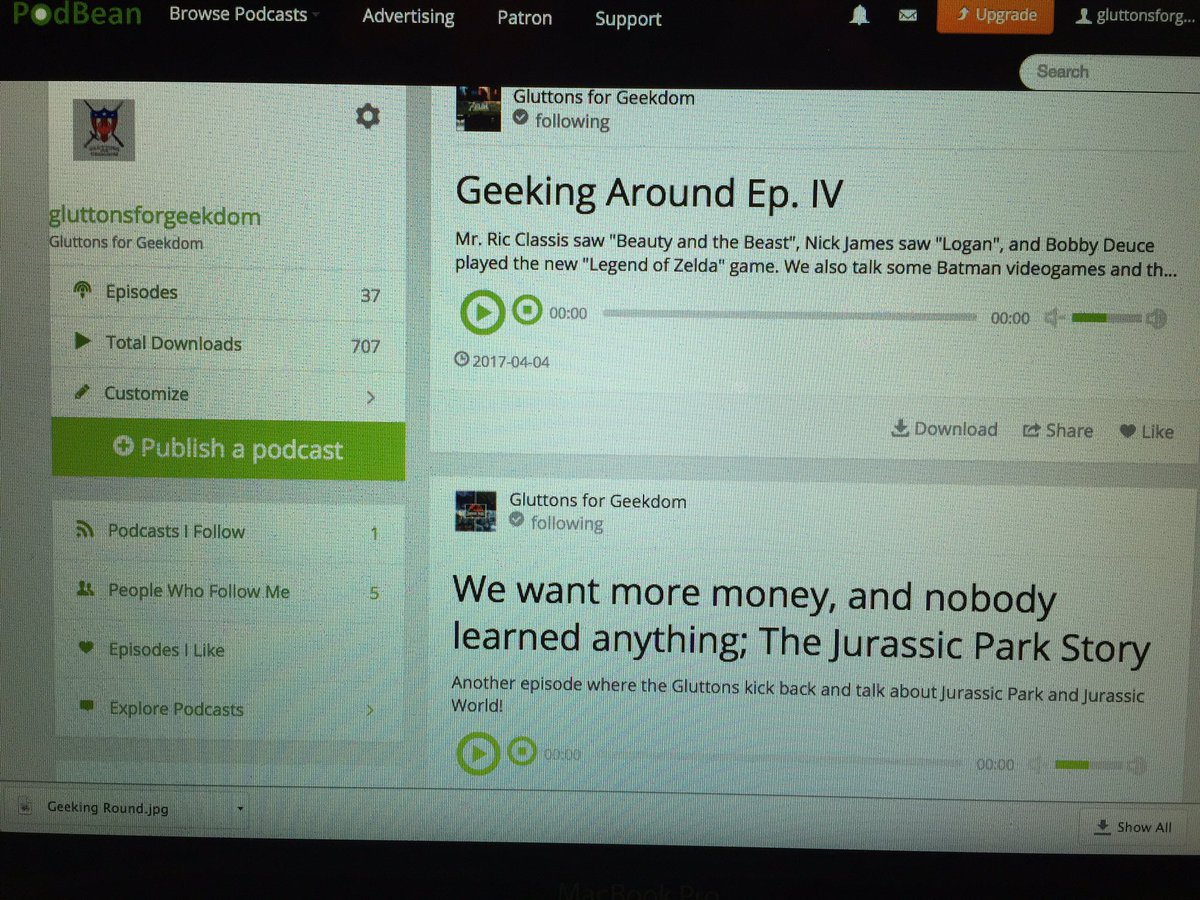Open the gluttonsforg... account menu
The width and height of the screenshot is (1200, 900).
pos(1136,16)
